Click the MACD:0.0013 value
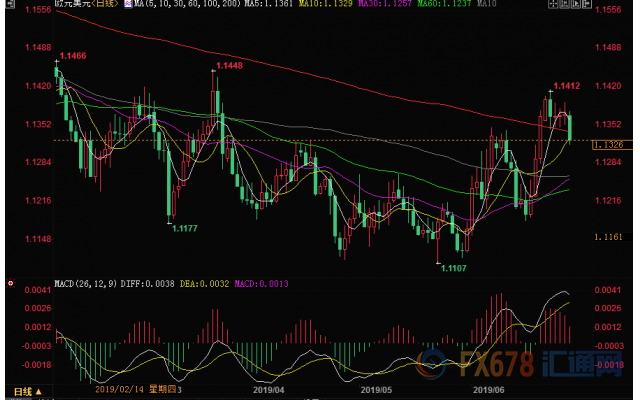 click(261, 284)
